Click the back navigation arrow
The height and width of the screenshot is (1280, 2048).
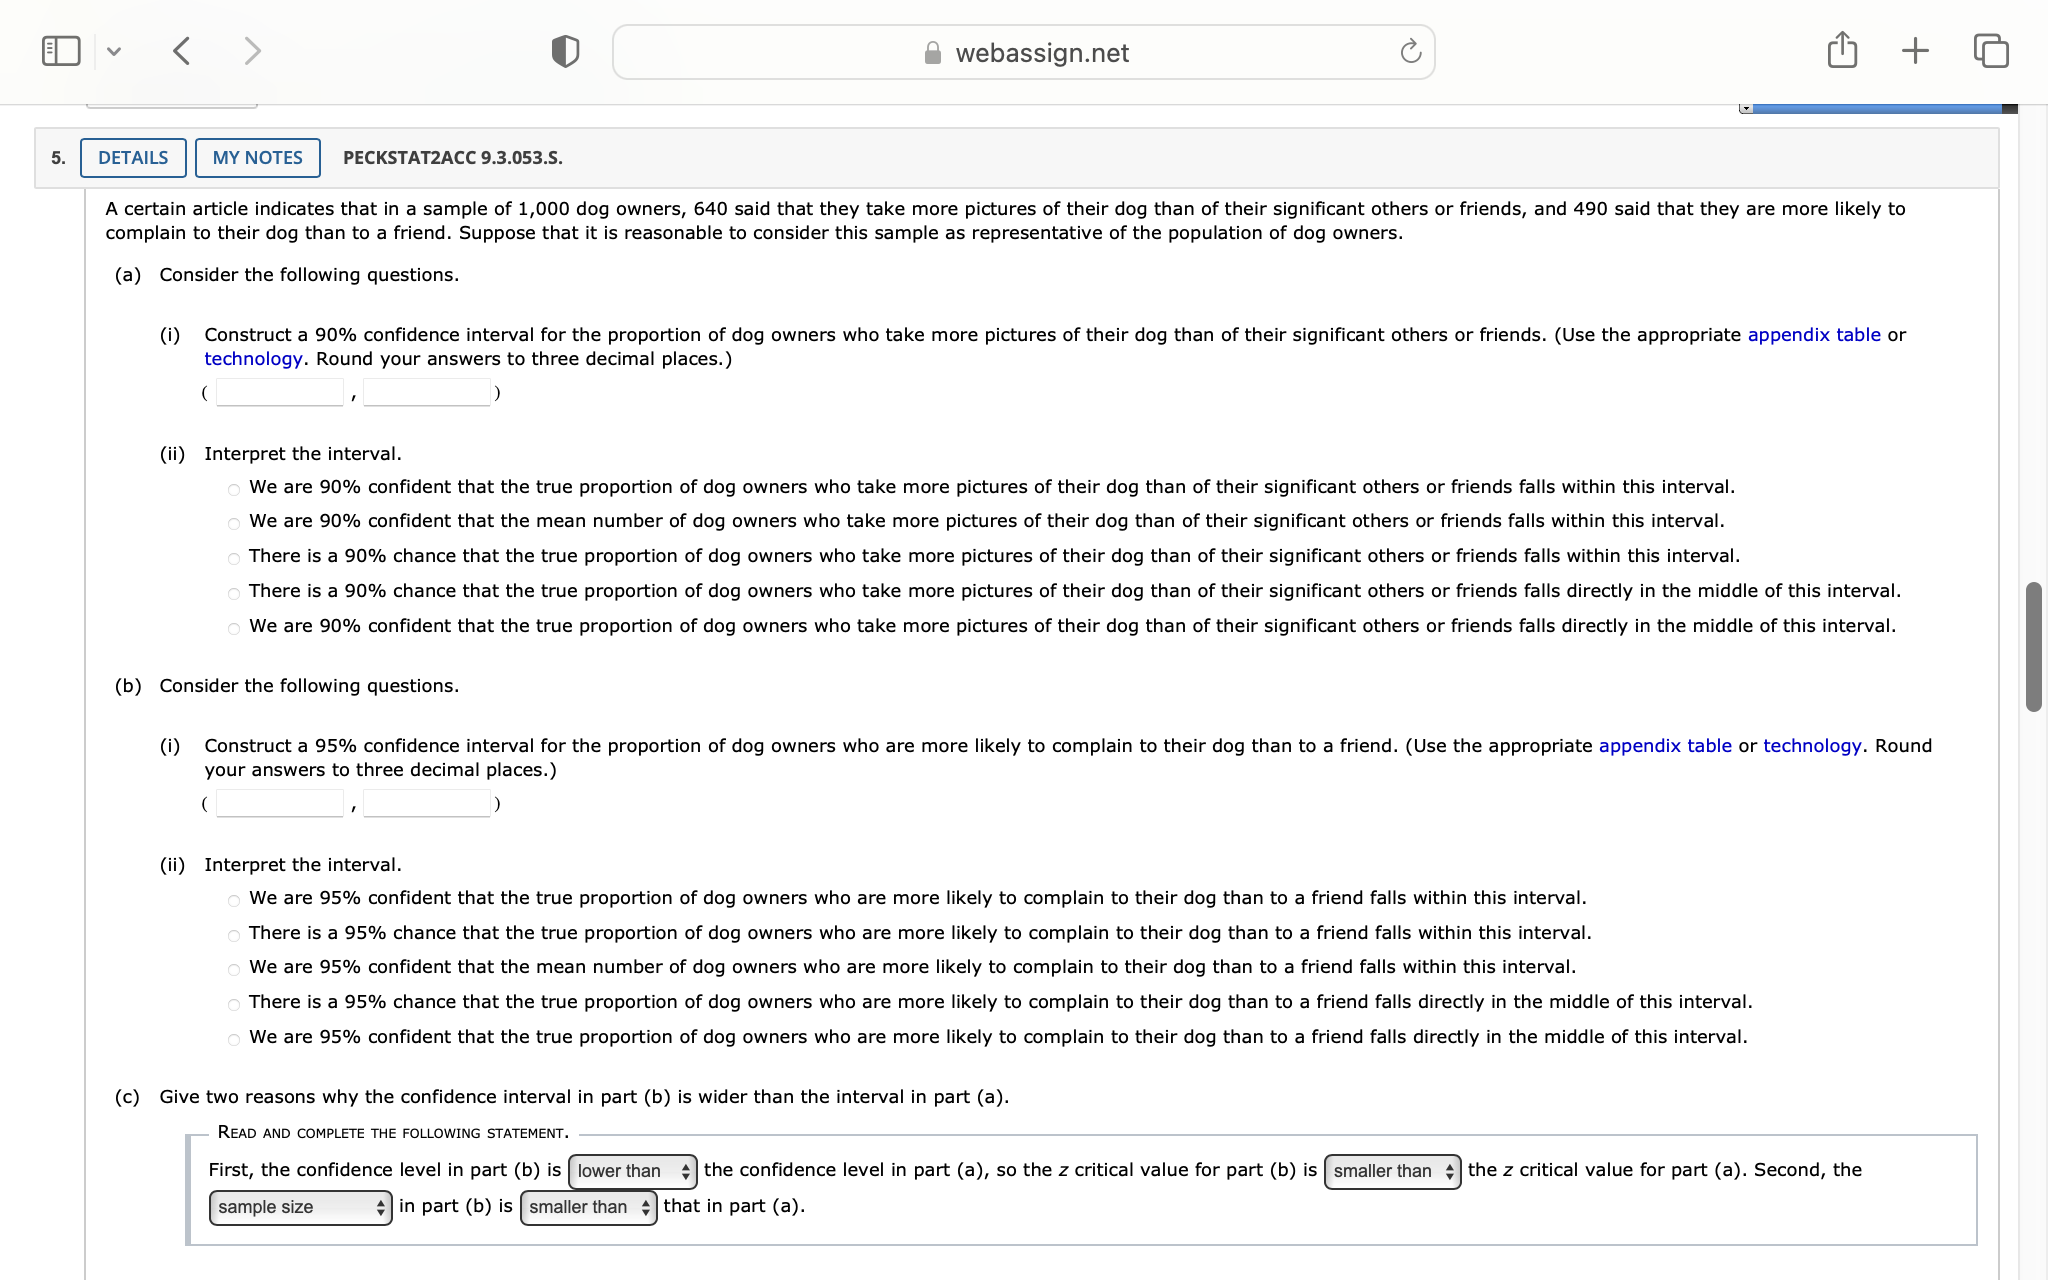point(182,51)
